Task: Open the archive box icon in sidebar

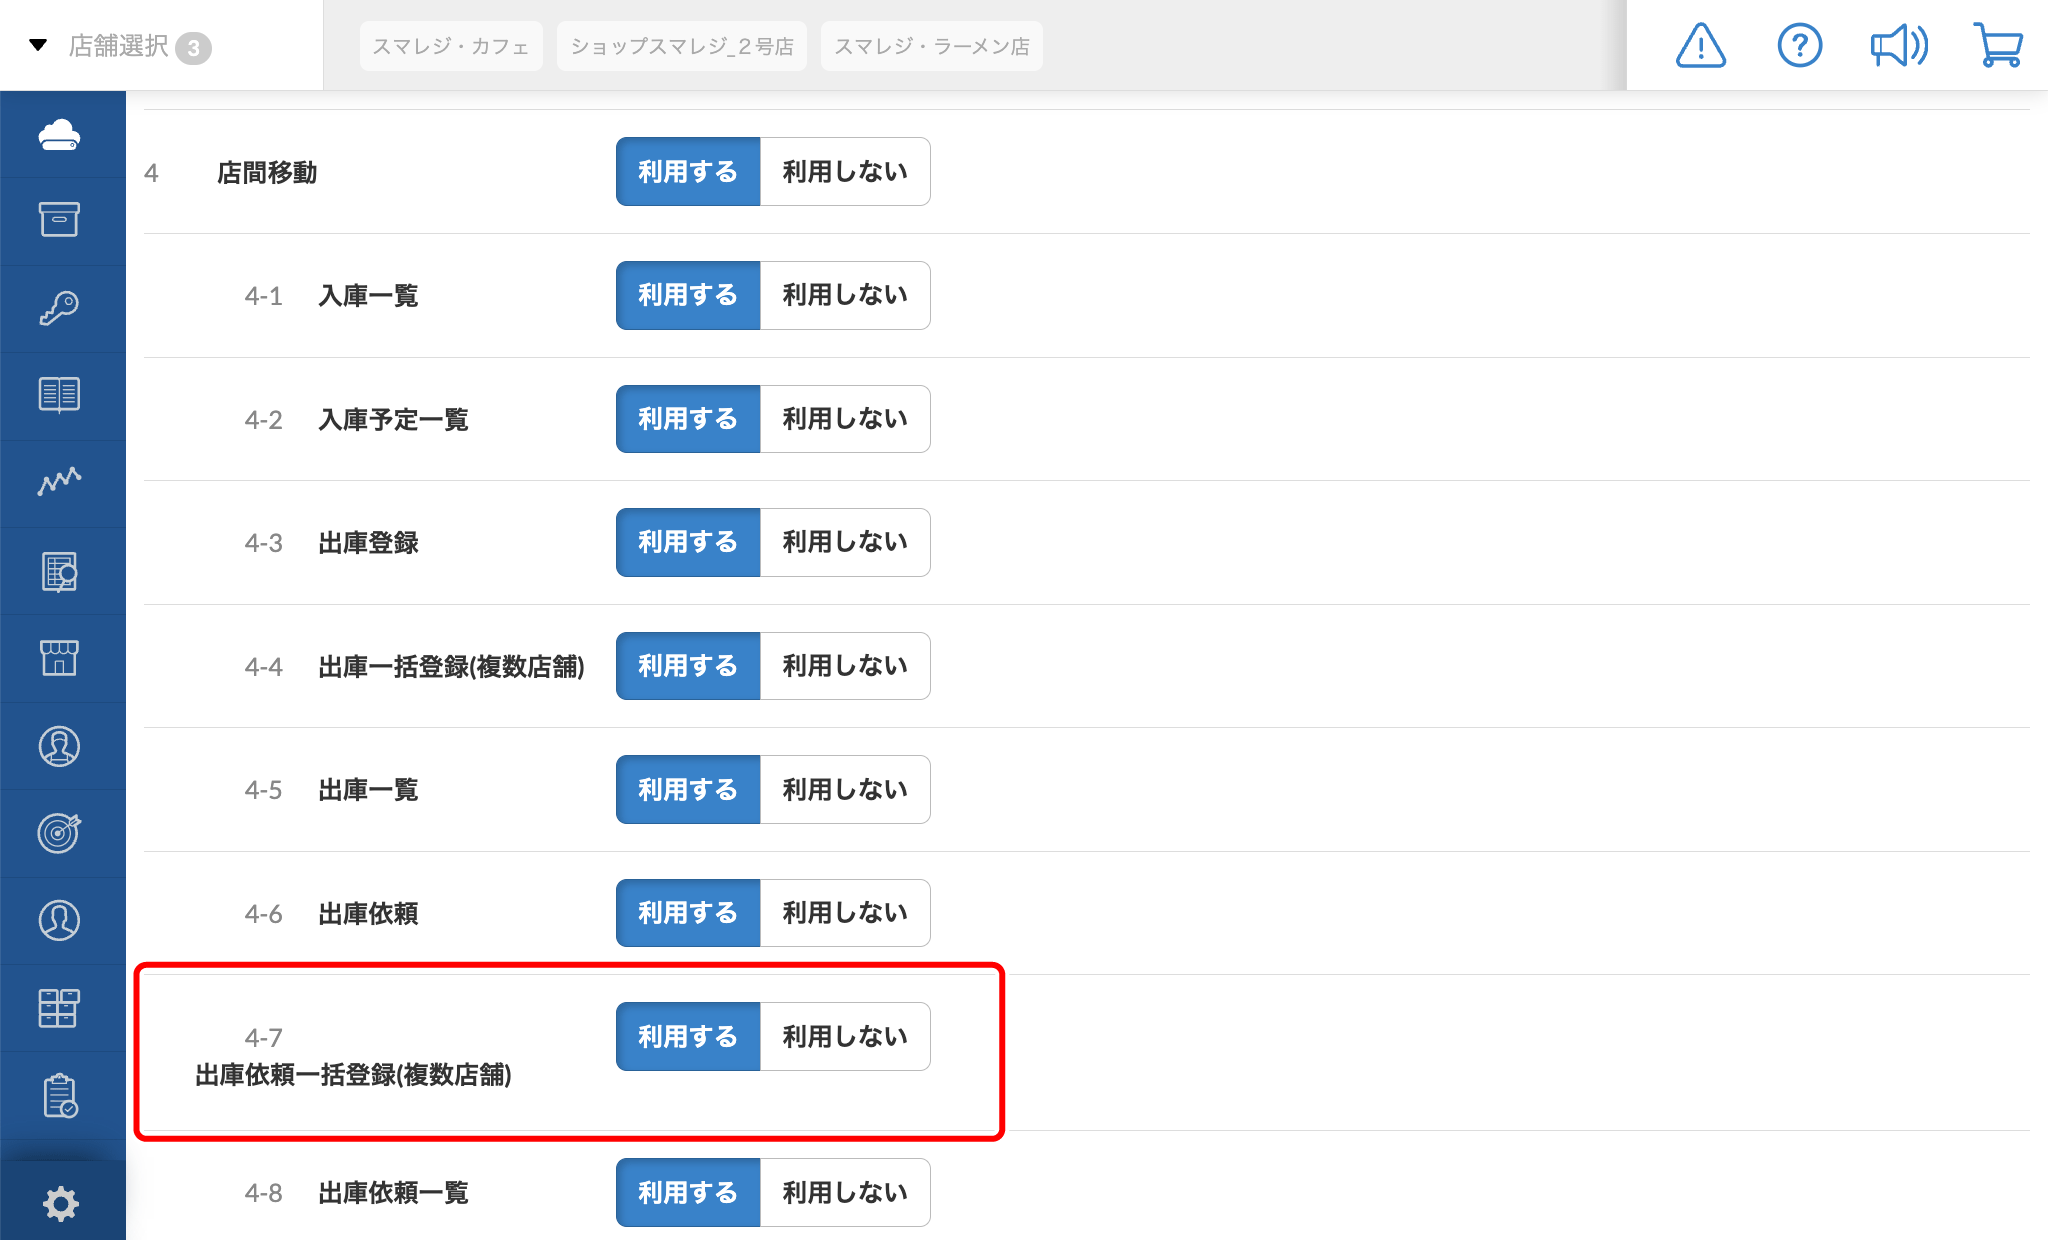Action: [60, 220]
